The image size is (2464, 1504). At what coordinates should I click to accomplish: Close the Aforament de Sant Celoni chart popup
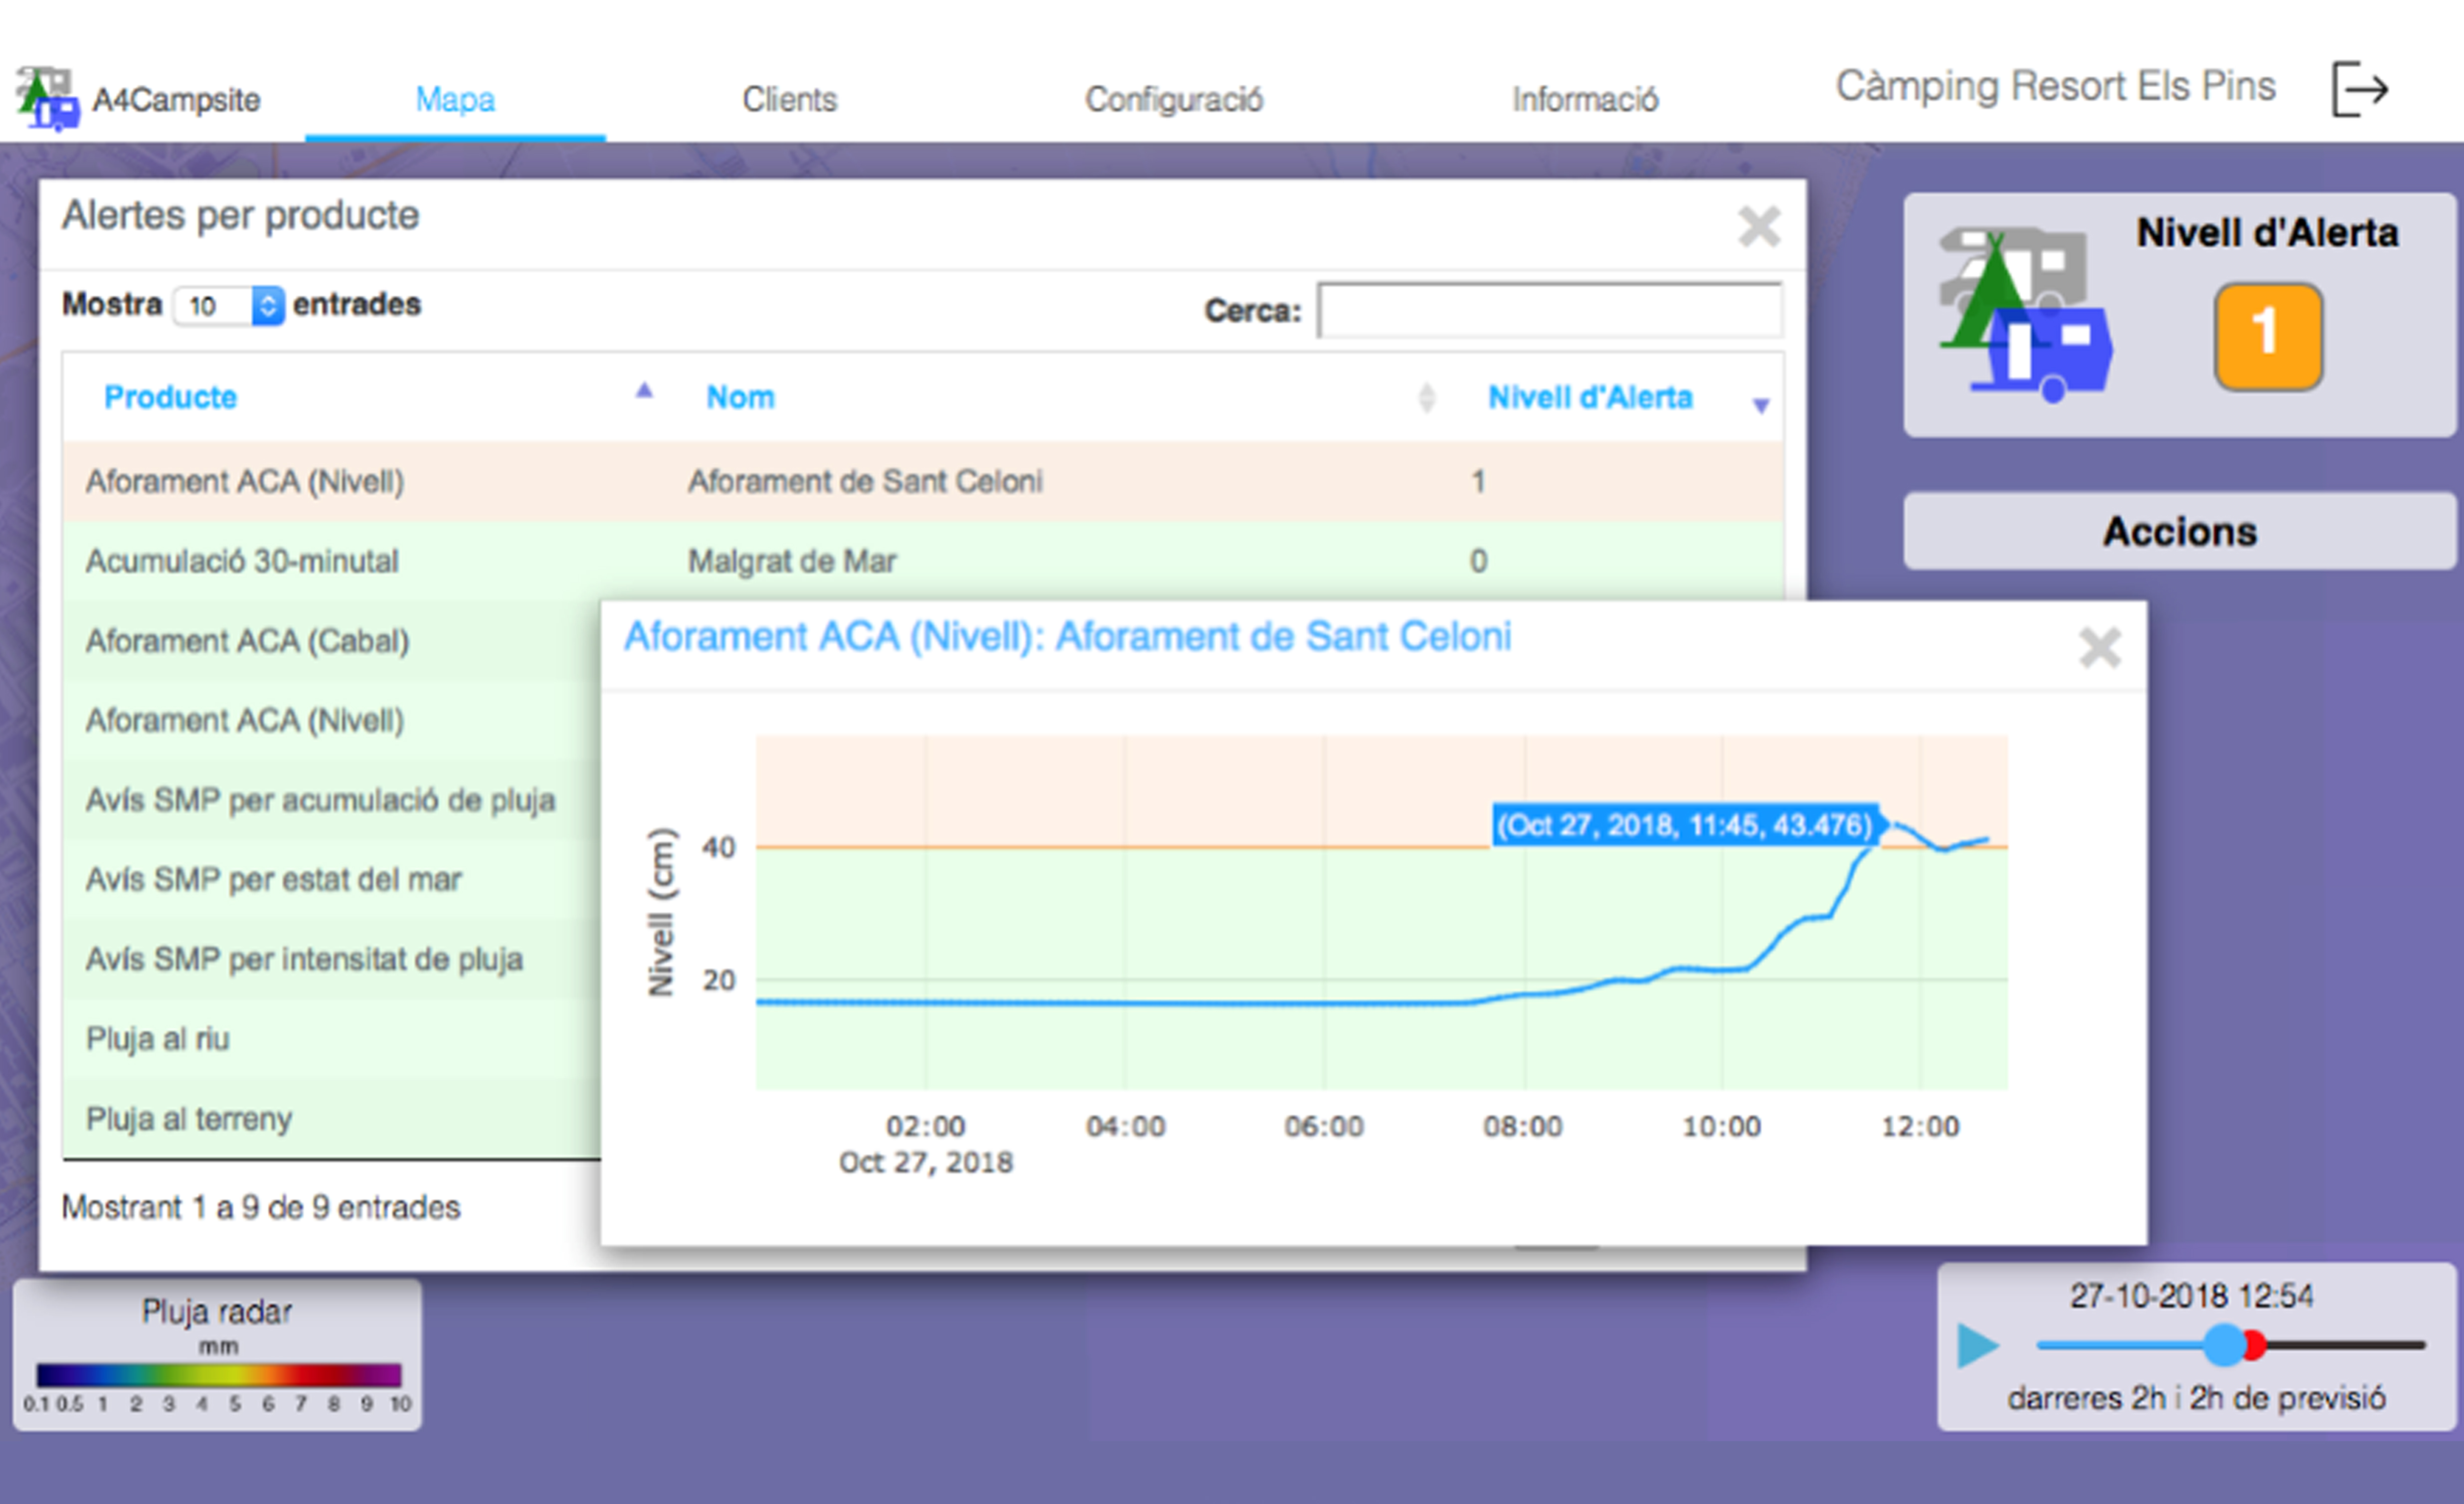(x=2099, y=647)
